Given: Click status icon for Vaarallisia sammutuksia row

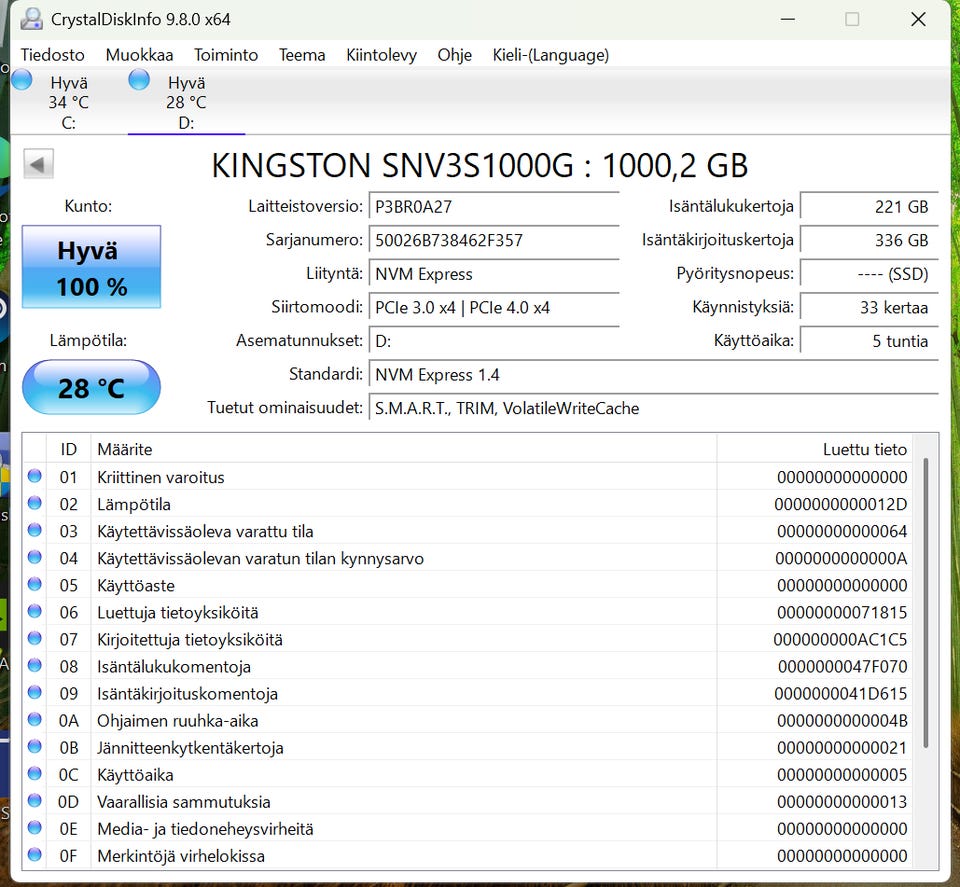Looking at the screenshot, I should click(35, 801).
